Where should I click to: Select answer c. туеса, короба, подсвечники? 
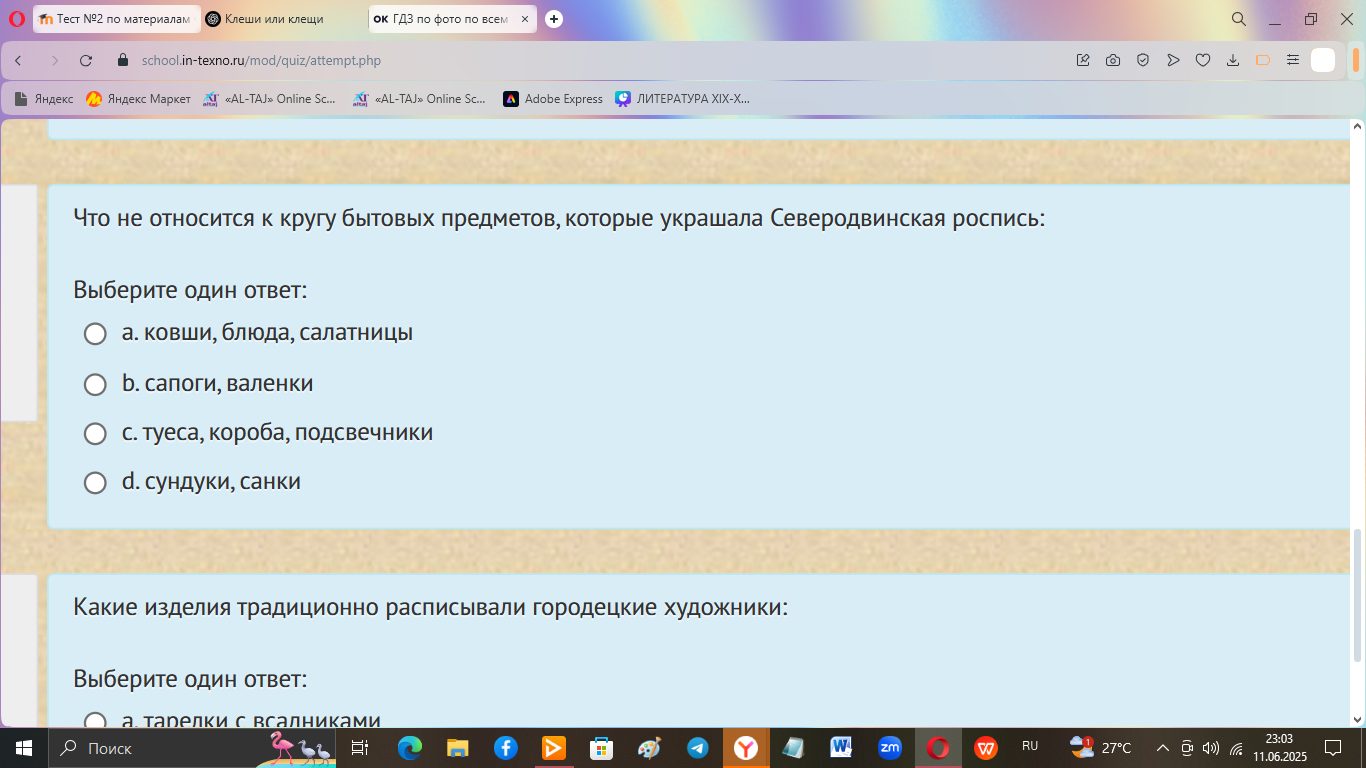[x=95, y=434]
